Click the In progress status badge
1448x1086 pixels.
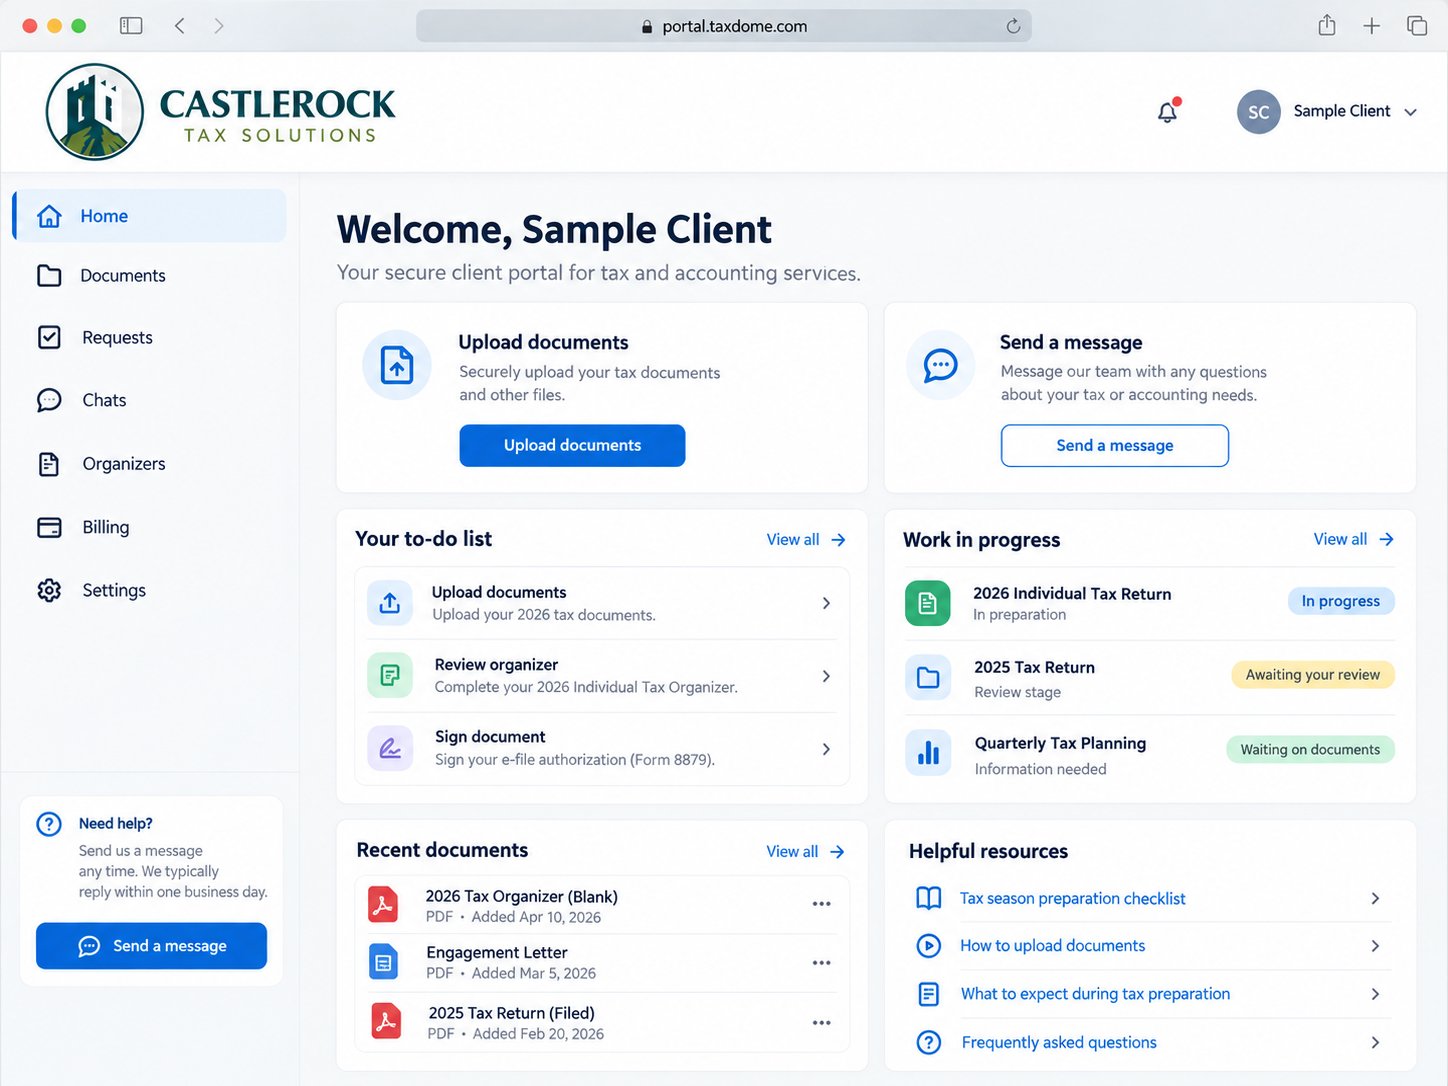[x=1340, y=601]
